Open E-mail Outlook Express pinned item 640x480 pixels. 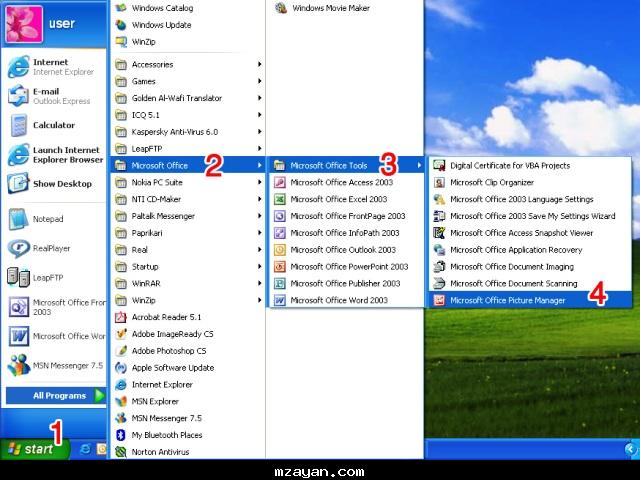(x=55, y=96)
